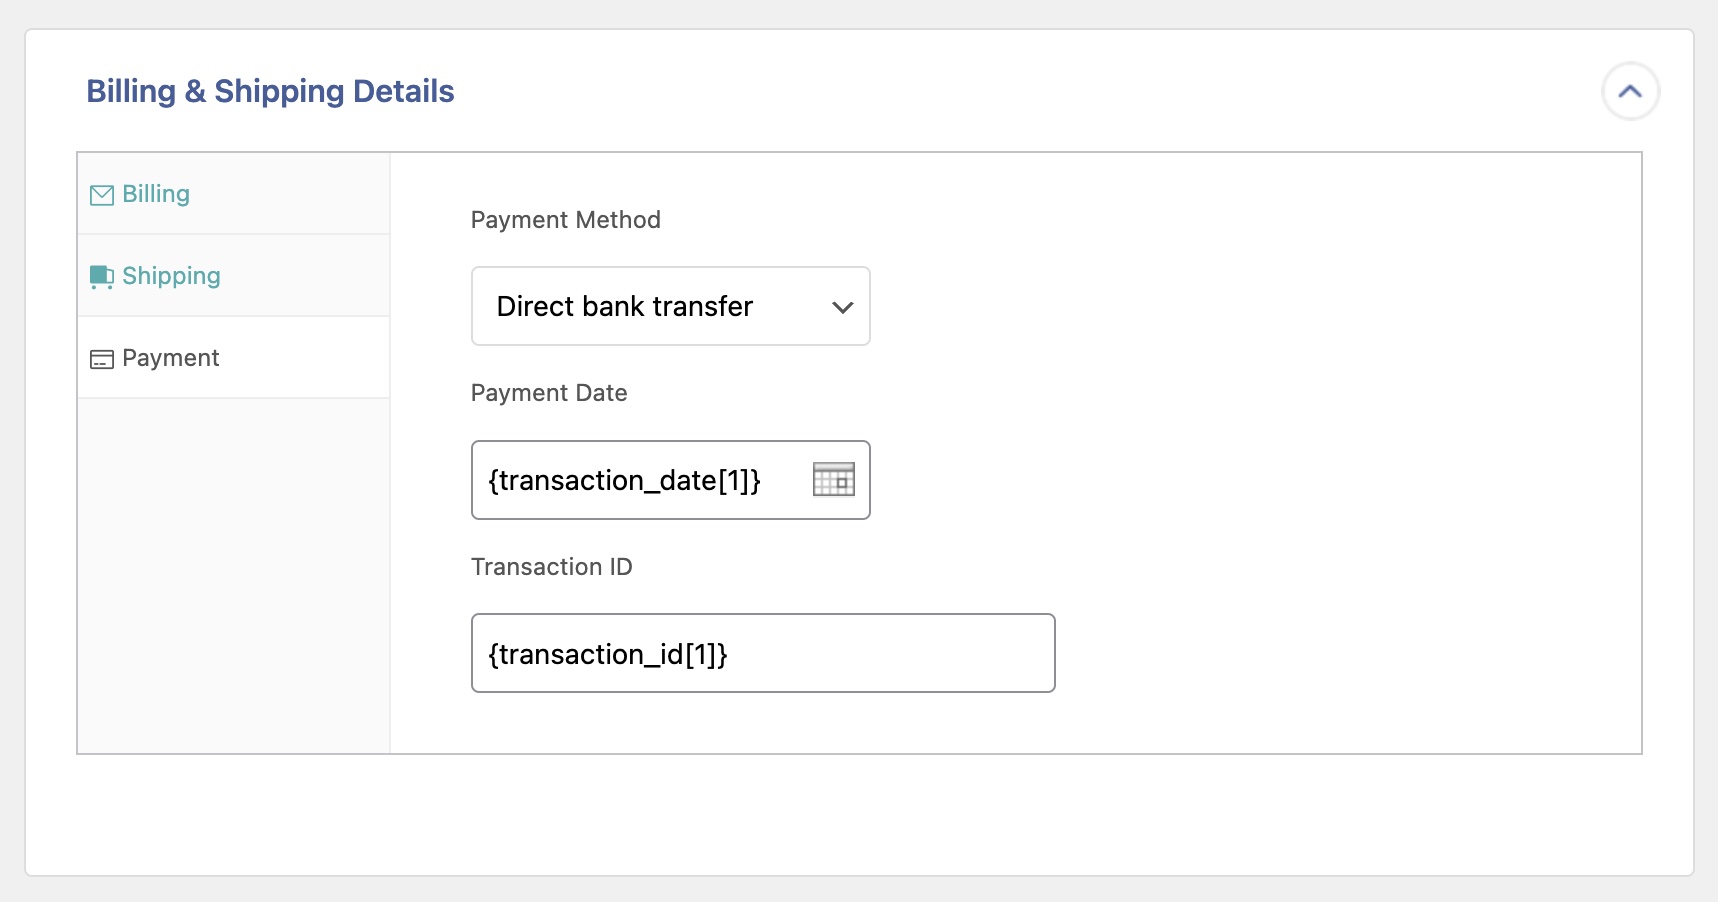
Task: Click the truck icon beside Shipping
Action: click(x=101, y=277)
